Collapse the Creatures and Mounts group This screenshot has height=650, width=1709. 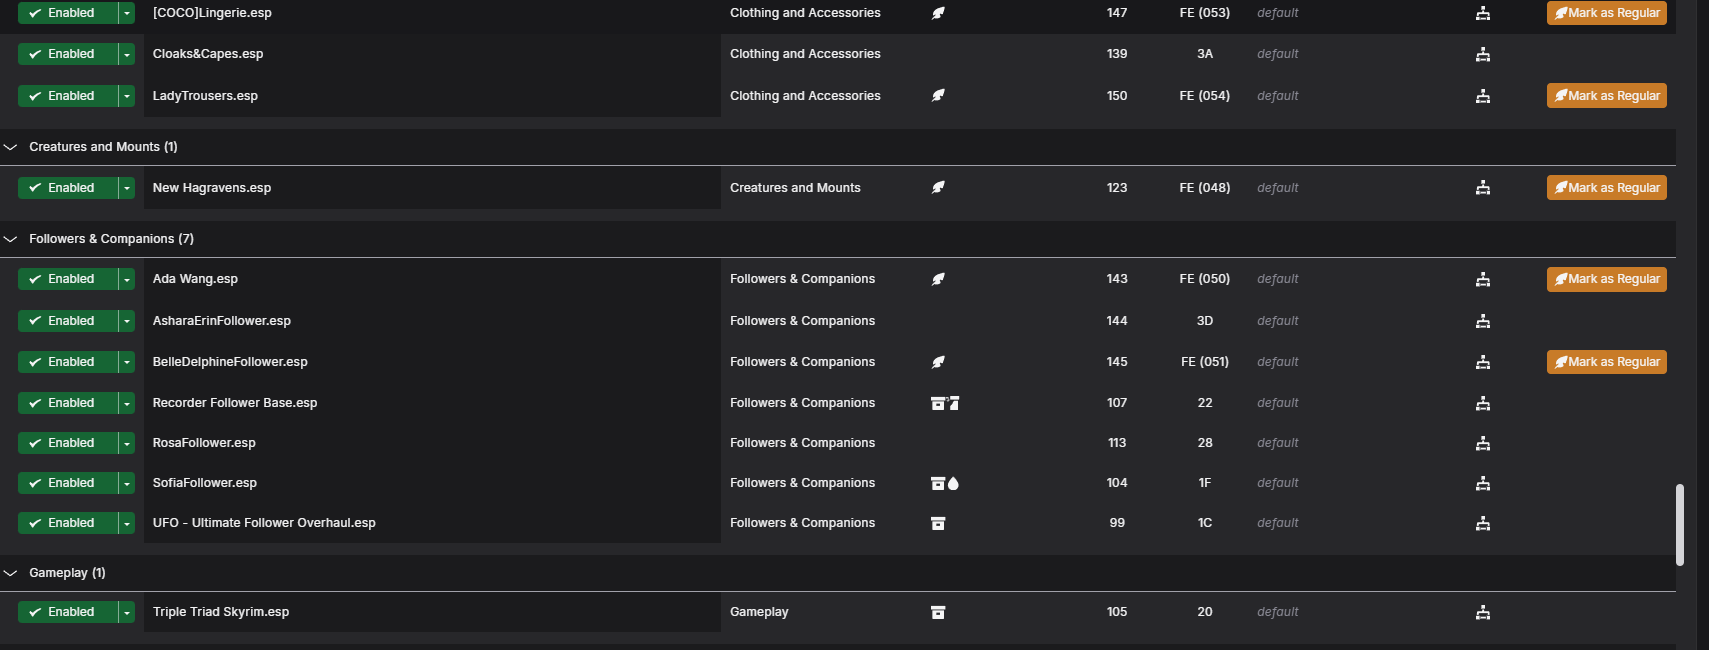pyautogui.click(x=11, y=147)
